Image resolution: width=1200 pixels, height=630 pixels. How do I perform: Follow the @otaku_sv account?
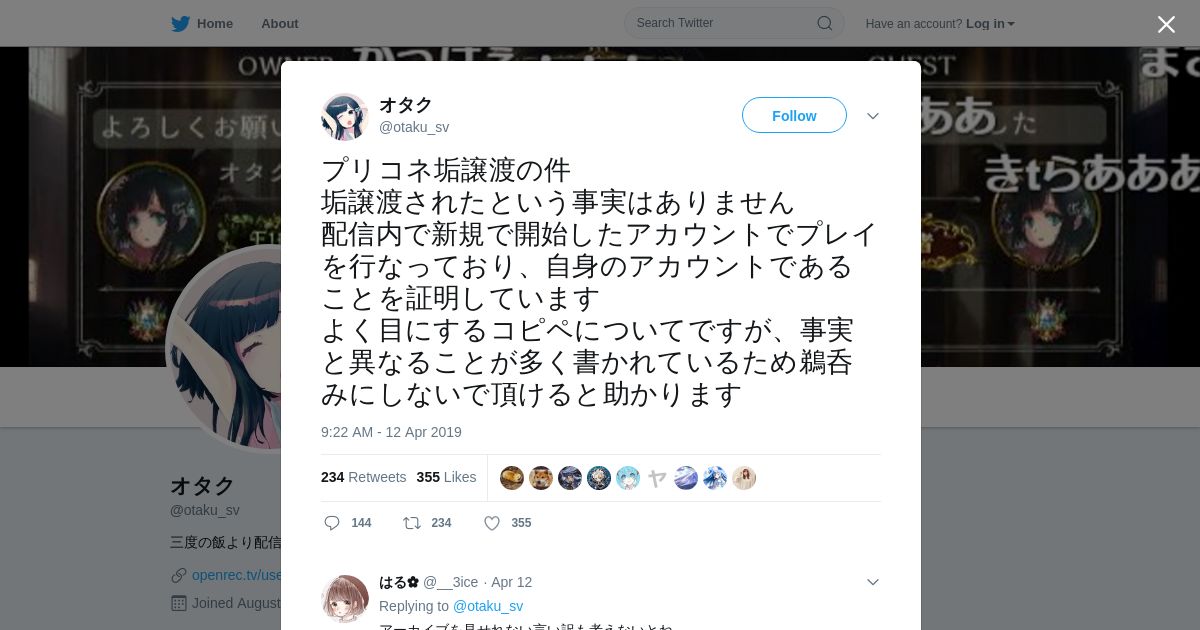(x=794, y=116)
